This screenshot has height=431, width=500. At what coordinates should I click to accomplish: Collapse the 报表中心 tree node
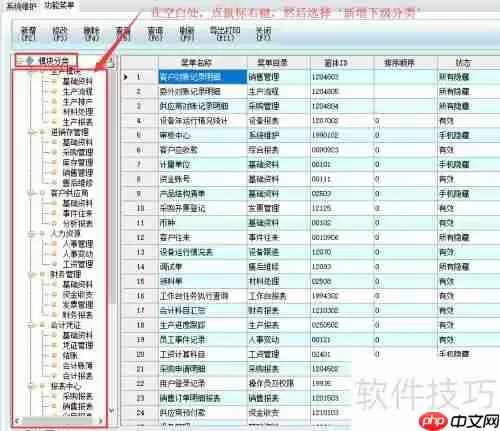point(31,386)
